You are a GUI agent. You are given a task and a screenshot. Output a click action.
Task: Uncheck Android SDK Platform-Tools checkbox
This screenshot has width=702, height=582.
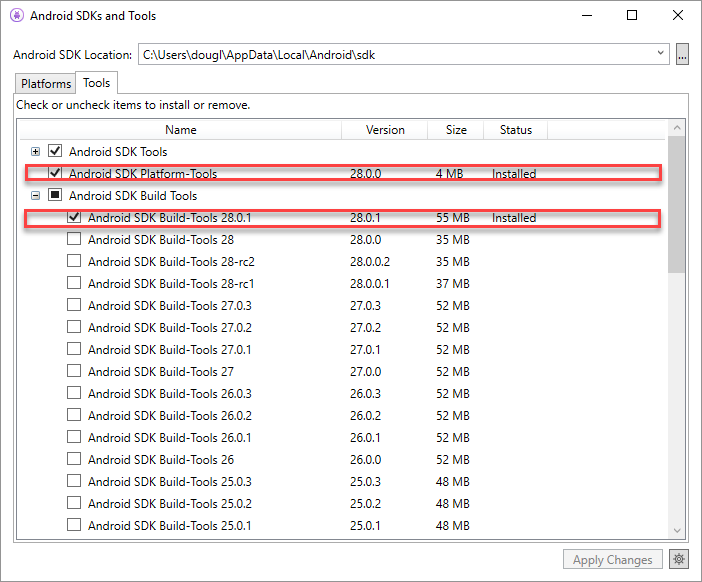click(x=55, y=172)
